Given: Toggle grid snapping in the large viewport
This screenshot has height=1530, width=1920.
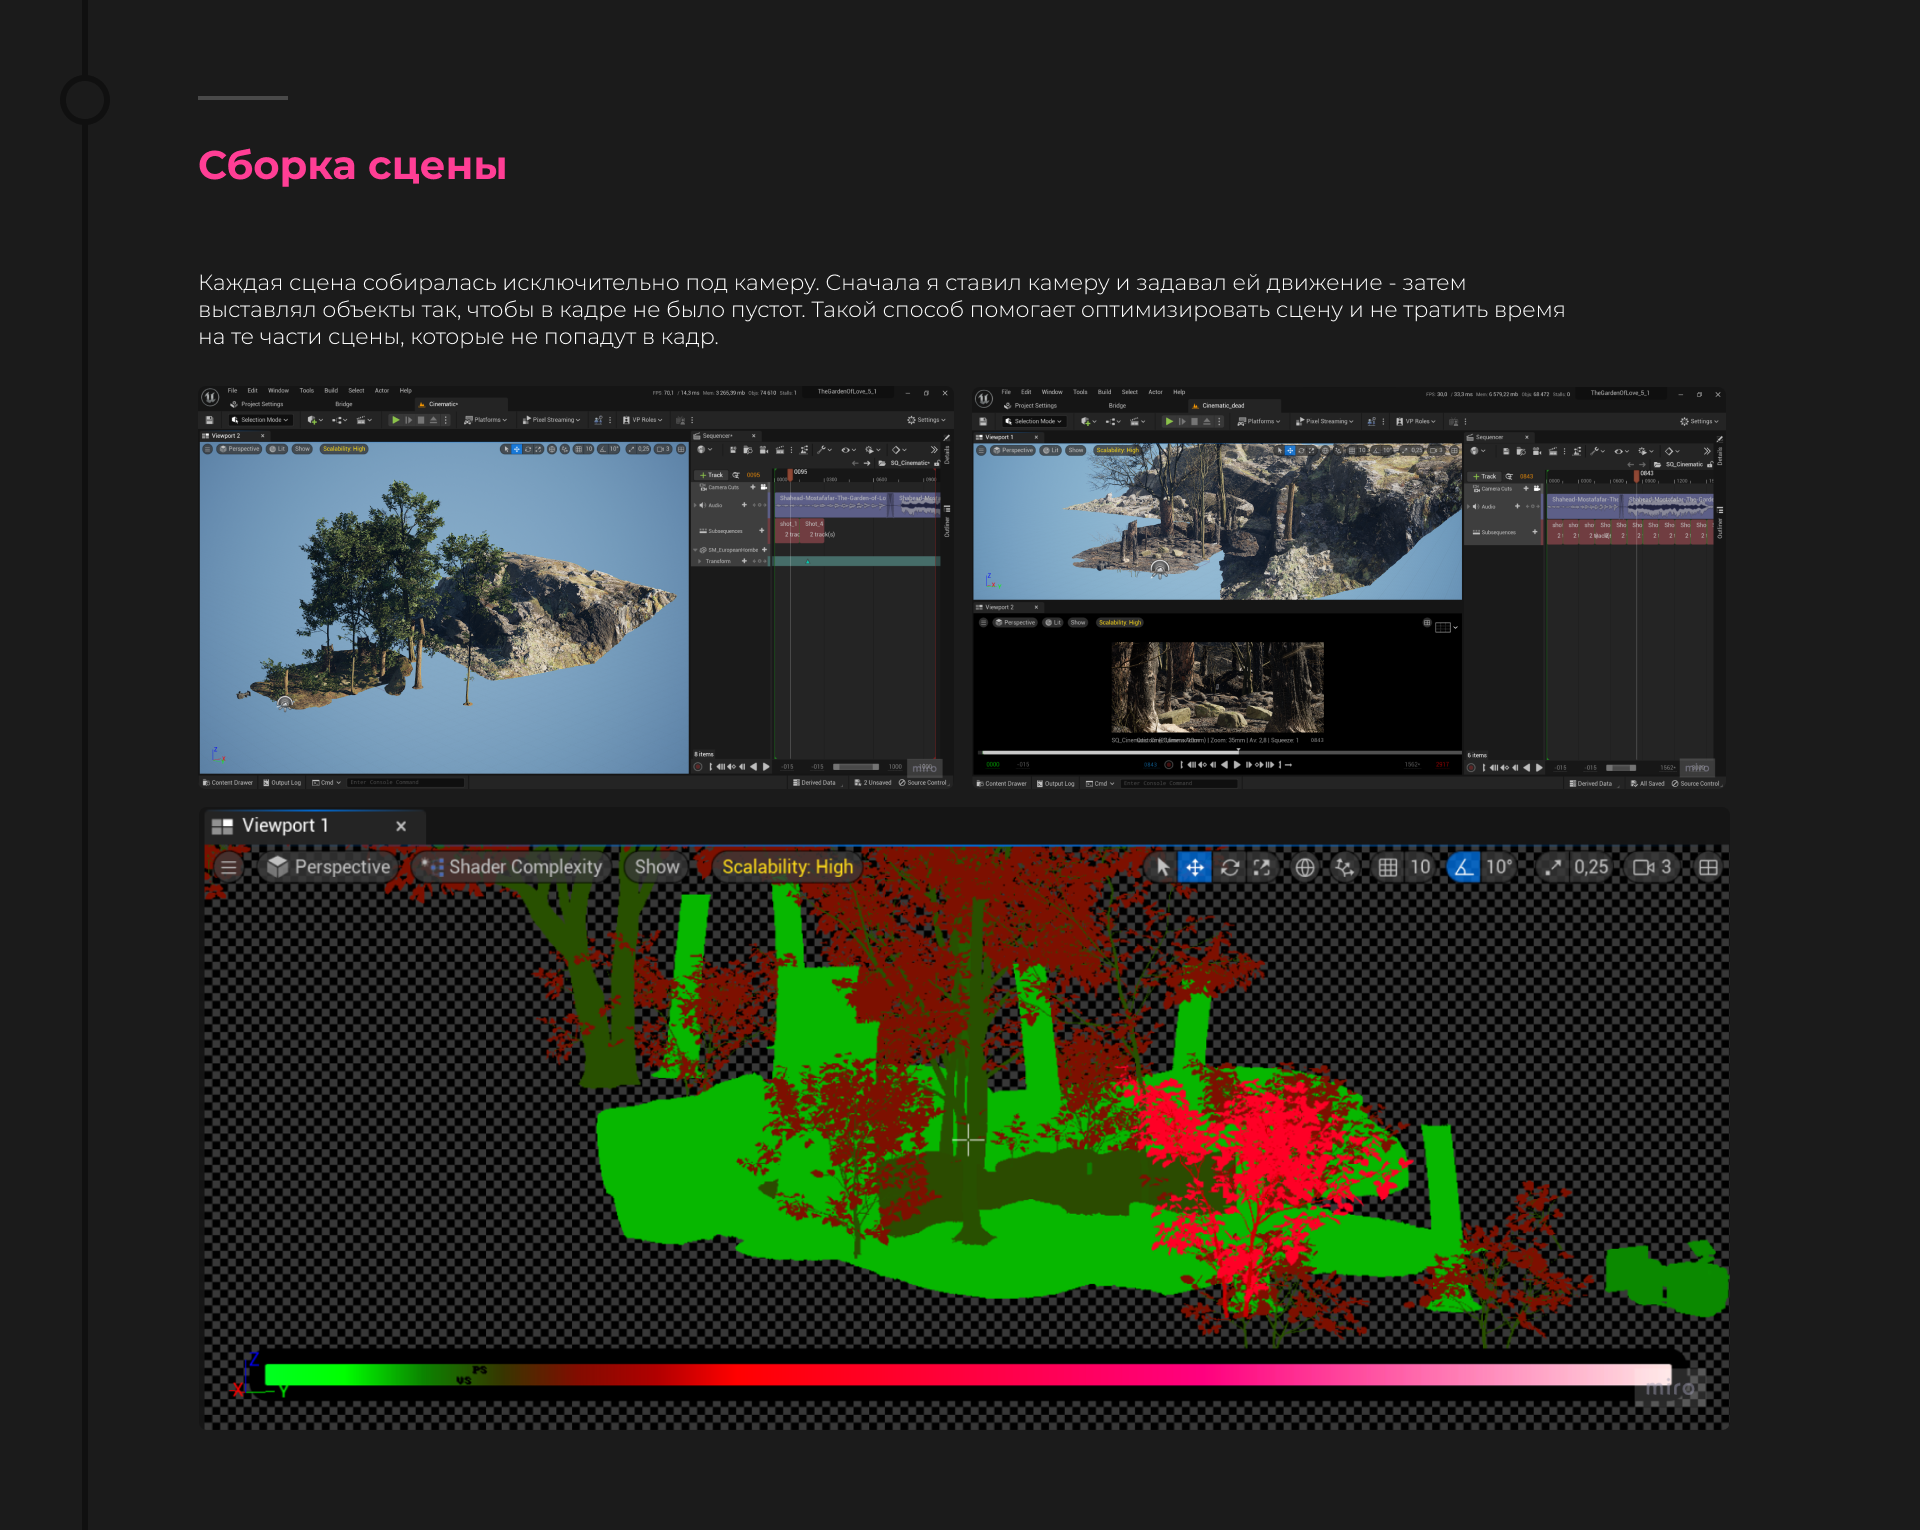Looking at the screenshot, I should click(1388, 867).
